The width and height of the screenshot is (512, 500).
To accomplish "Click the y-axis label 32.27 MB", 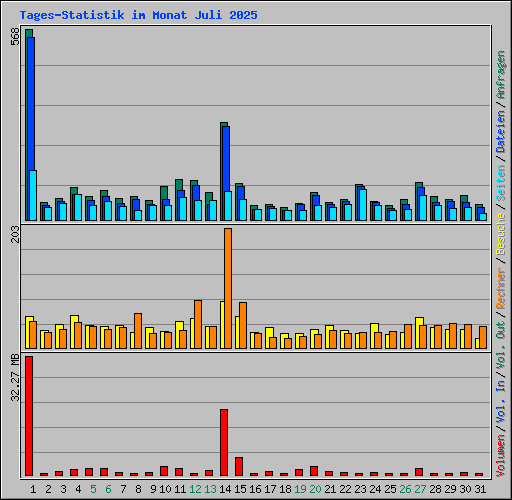I will tap(15, 378).
